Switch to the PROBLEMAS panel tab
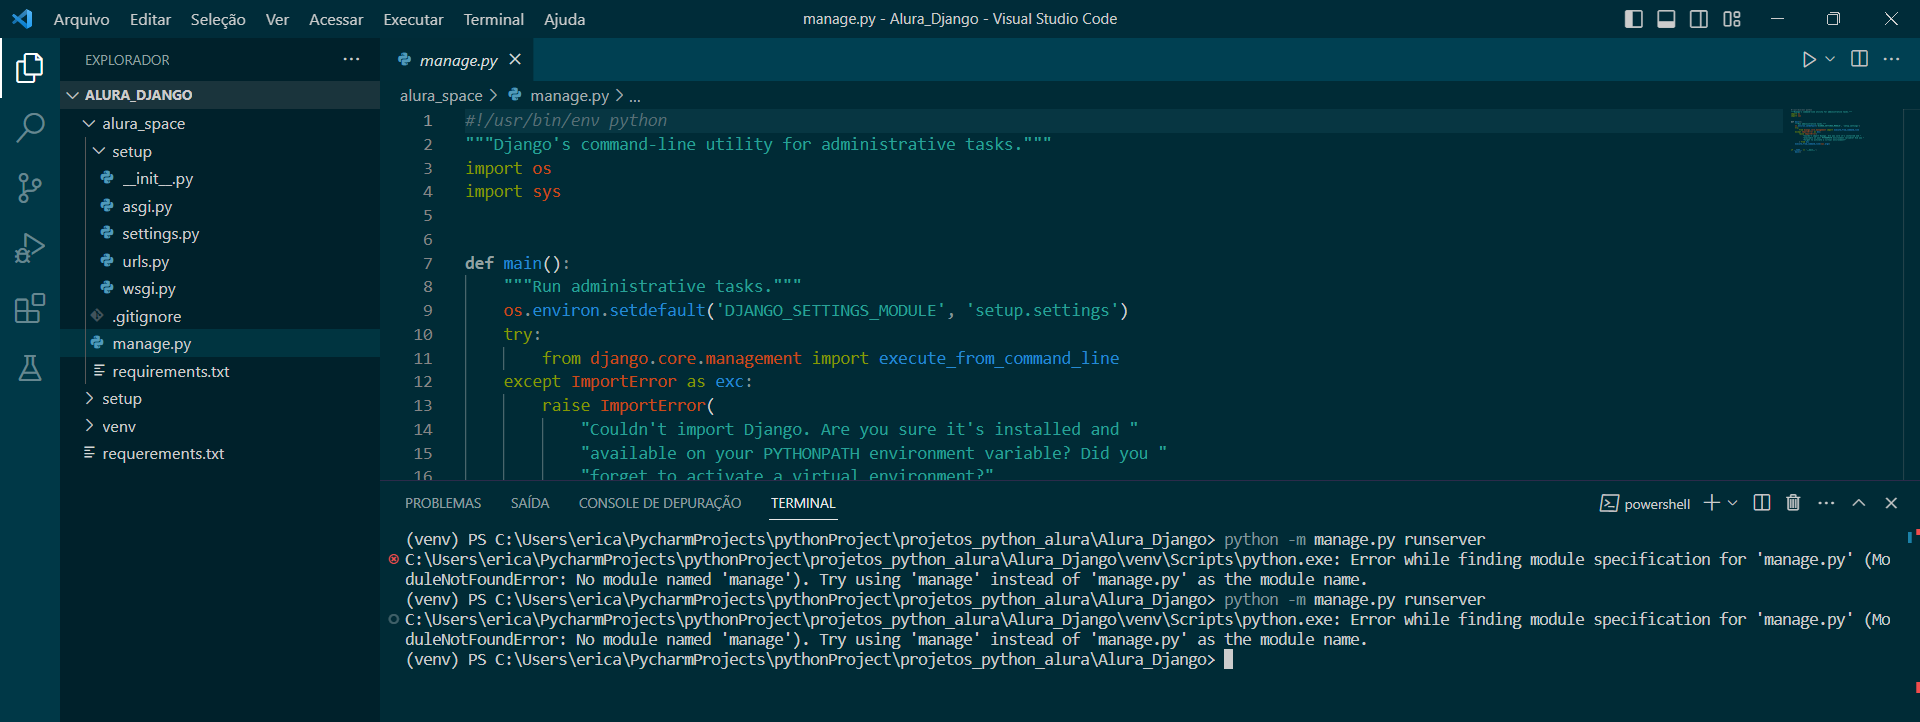Image resolution: width=1920 pixels, height=722 pixels. pos(443,503)
